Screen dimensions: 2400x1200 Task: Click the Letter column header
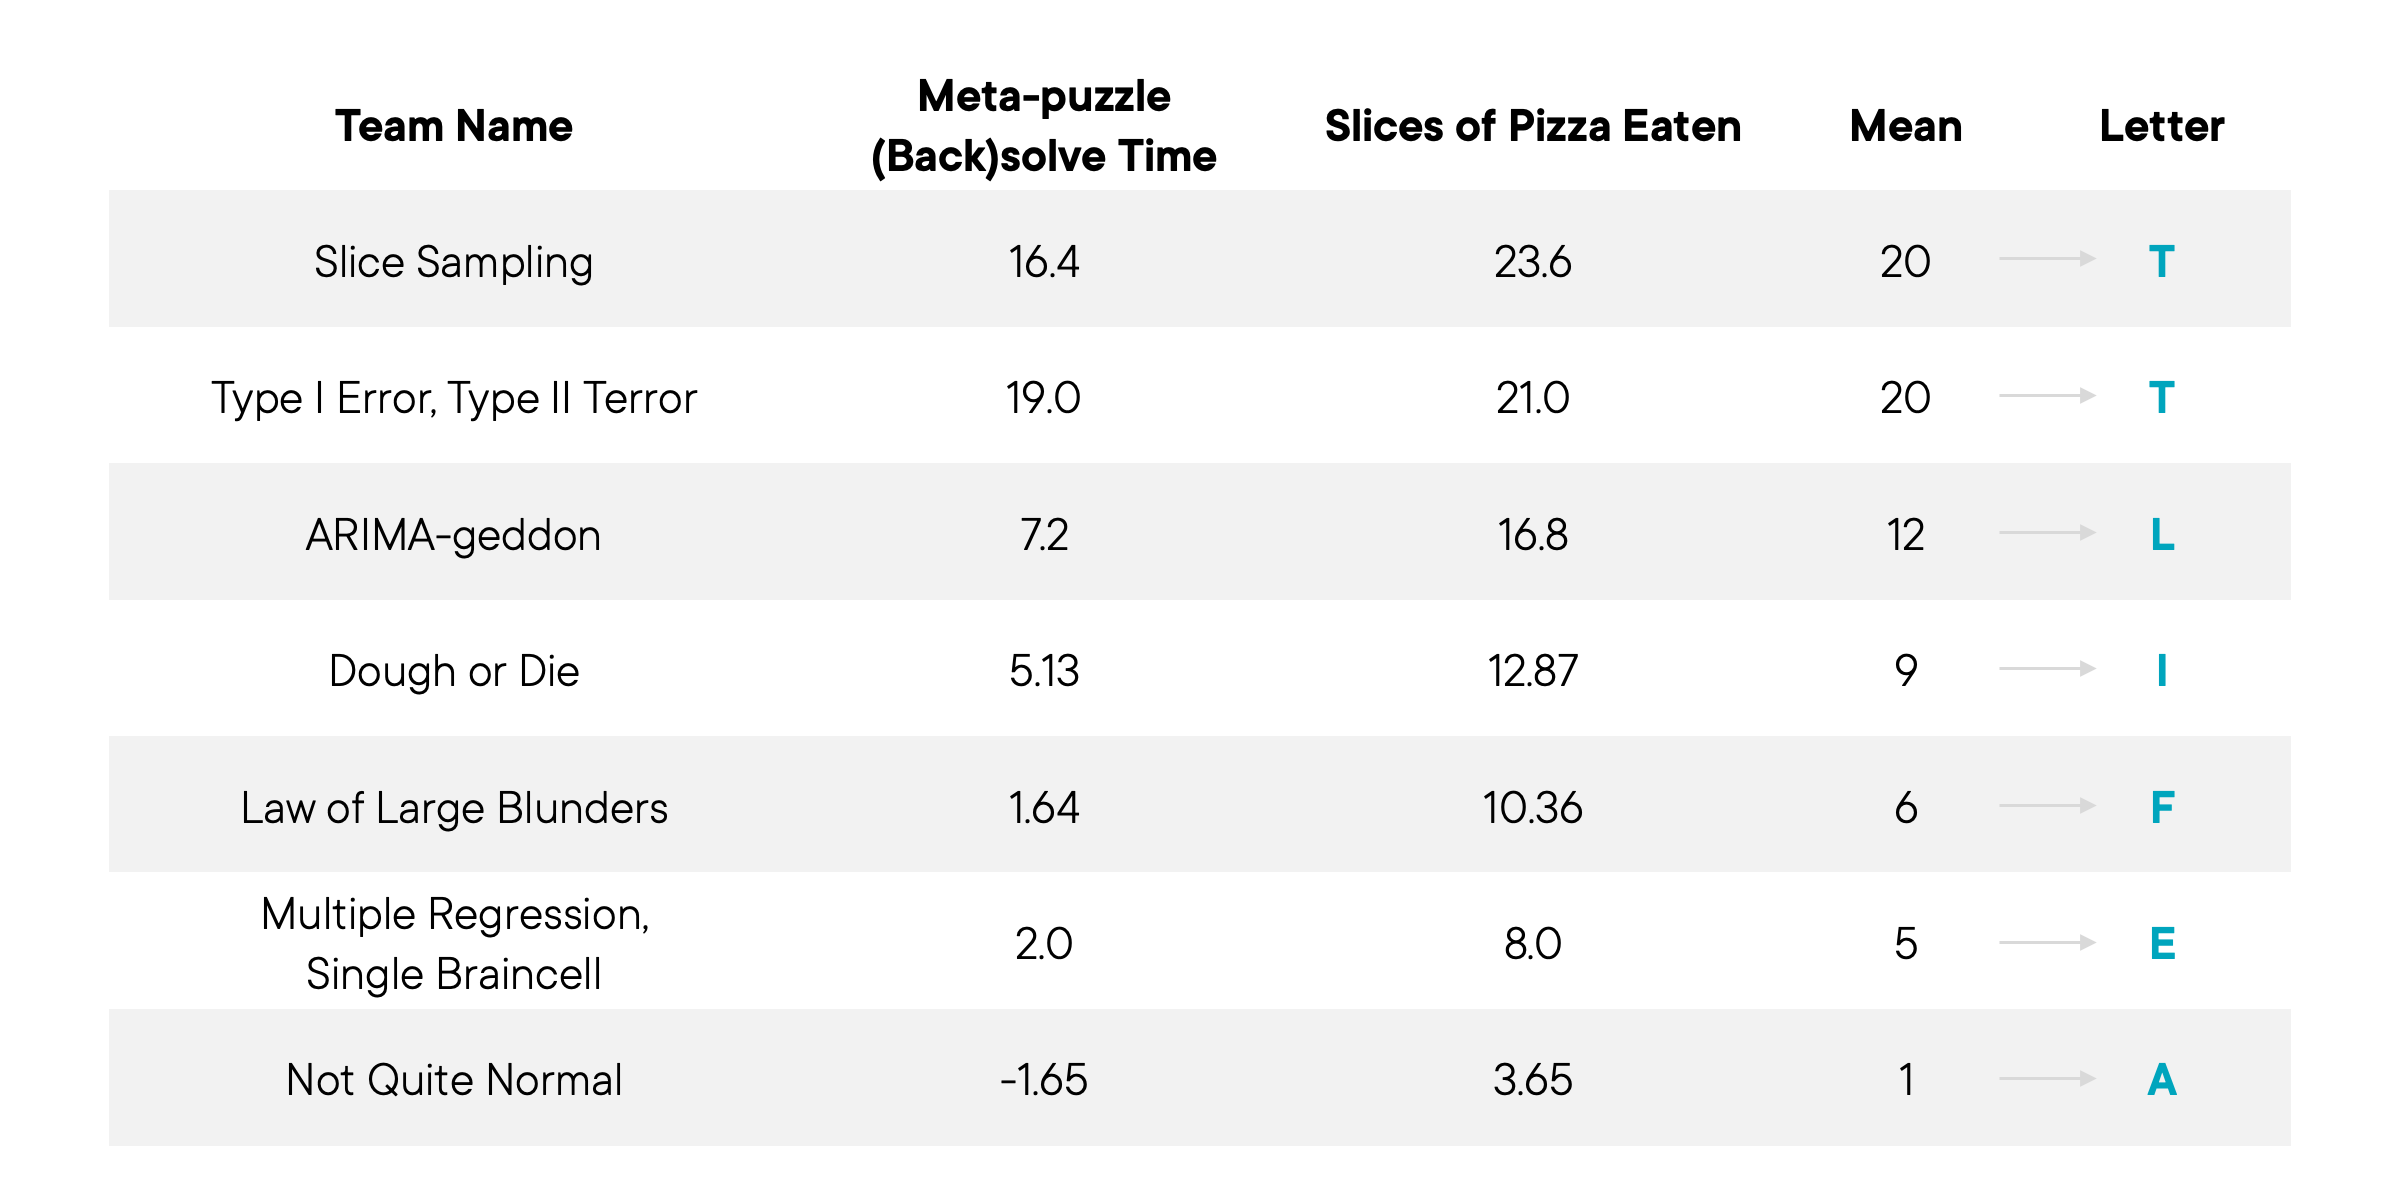[2162, 127]
